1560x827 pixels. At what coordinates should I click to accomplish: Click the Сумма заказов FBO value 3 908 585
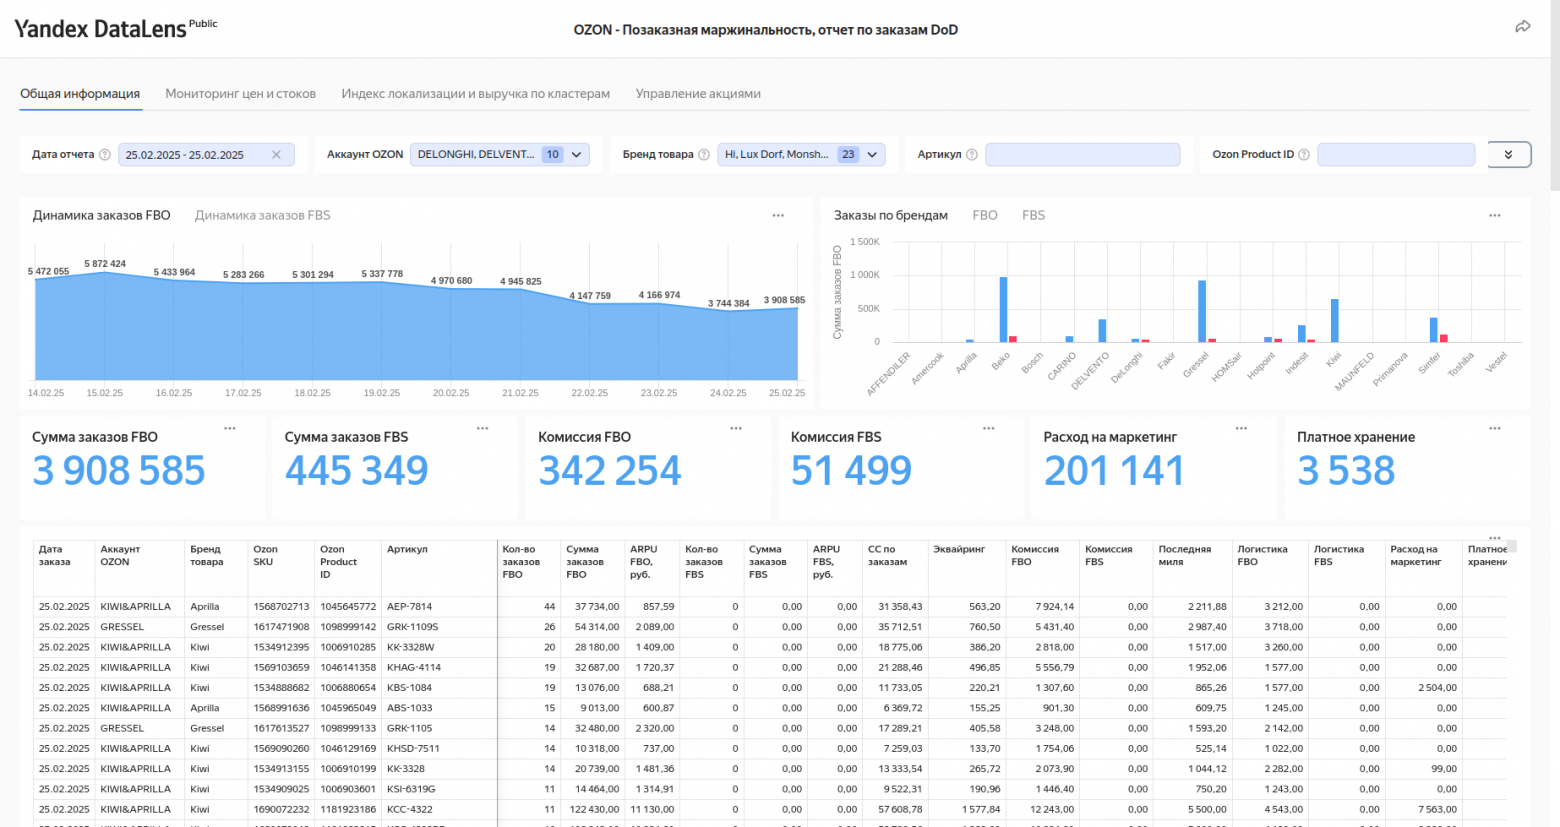[x=119, y=471]
